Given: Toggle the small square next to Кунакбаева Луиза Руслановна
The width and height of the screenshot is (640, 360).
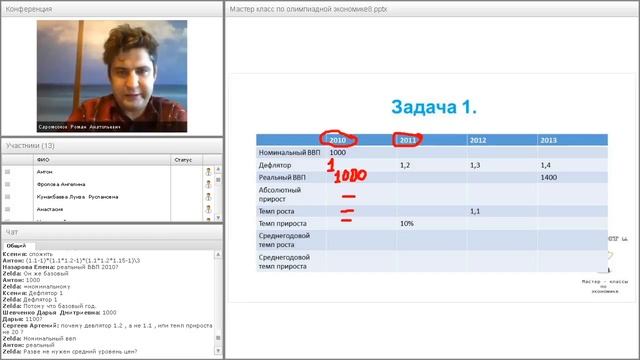Looking at the screenshot, I should [x=7, y=197].
